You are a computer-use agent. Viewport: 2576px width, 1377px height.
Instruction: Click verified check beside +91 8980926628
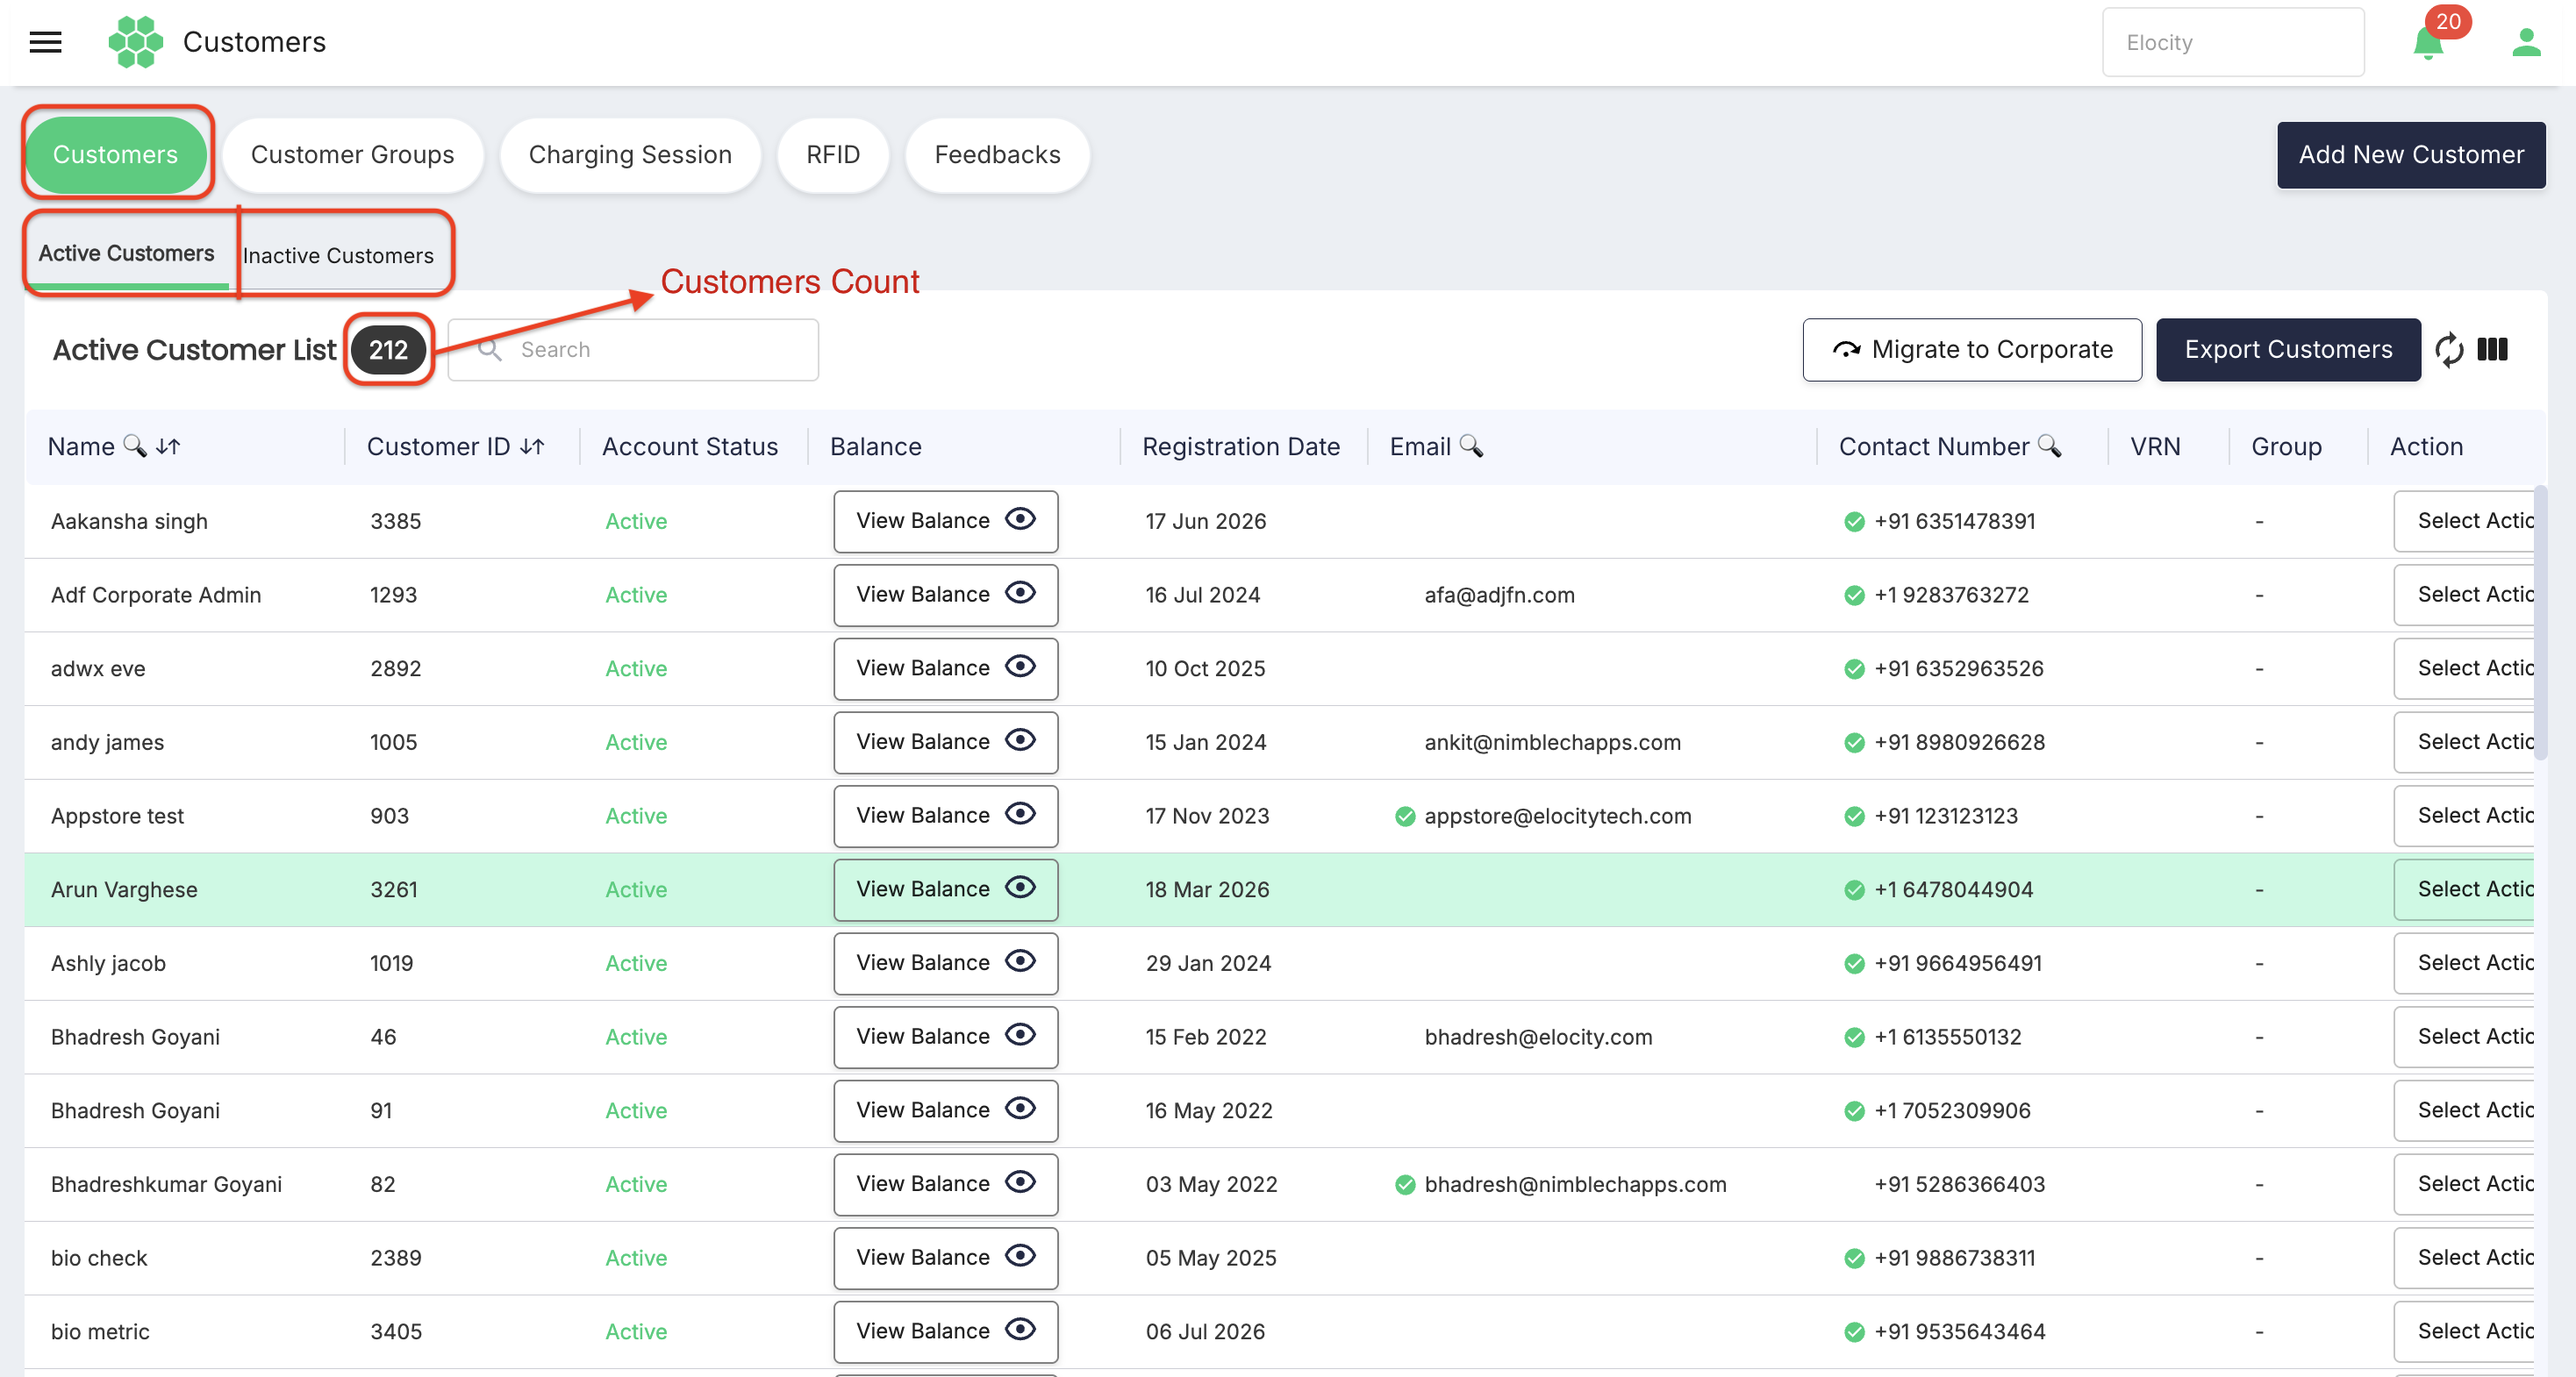(1854, 742)
